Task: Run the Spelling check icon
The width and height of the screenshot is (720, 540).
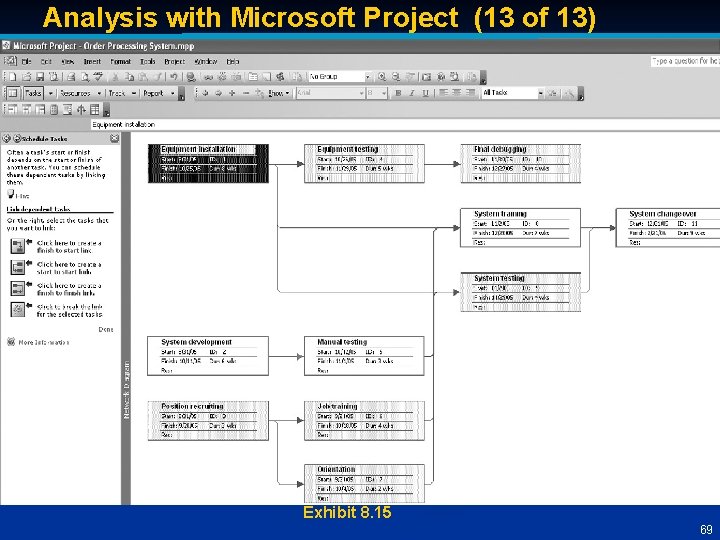Action: (x=98, y=77)
